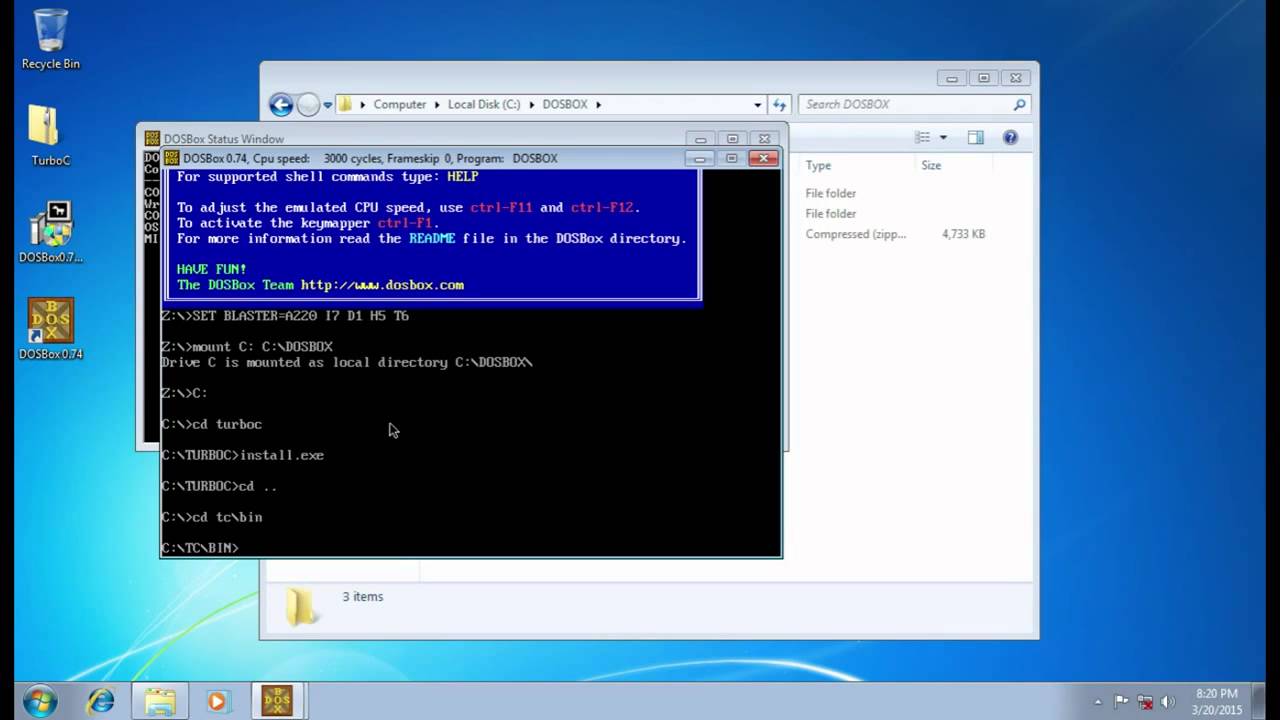This screenshot has height=720, width=1280.
Task: Open the clock showing 8:20 PM
Action: point(1218,702)
